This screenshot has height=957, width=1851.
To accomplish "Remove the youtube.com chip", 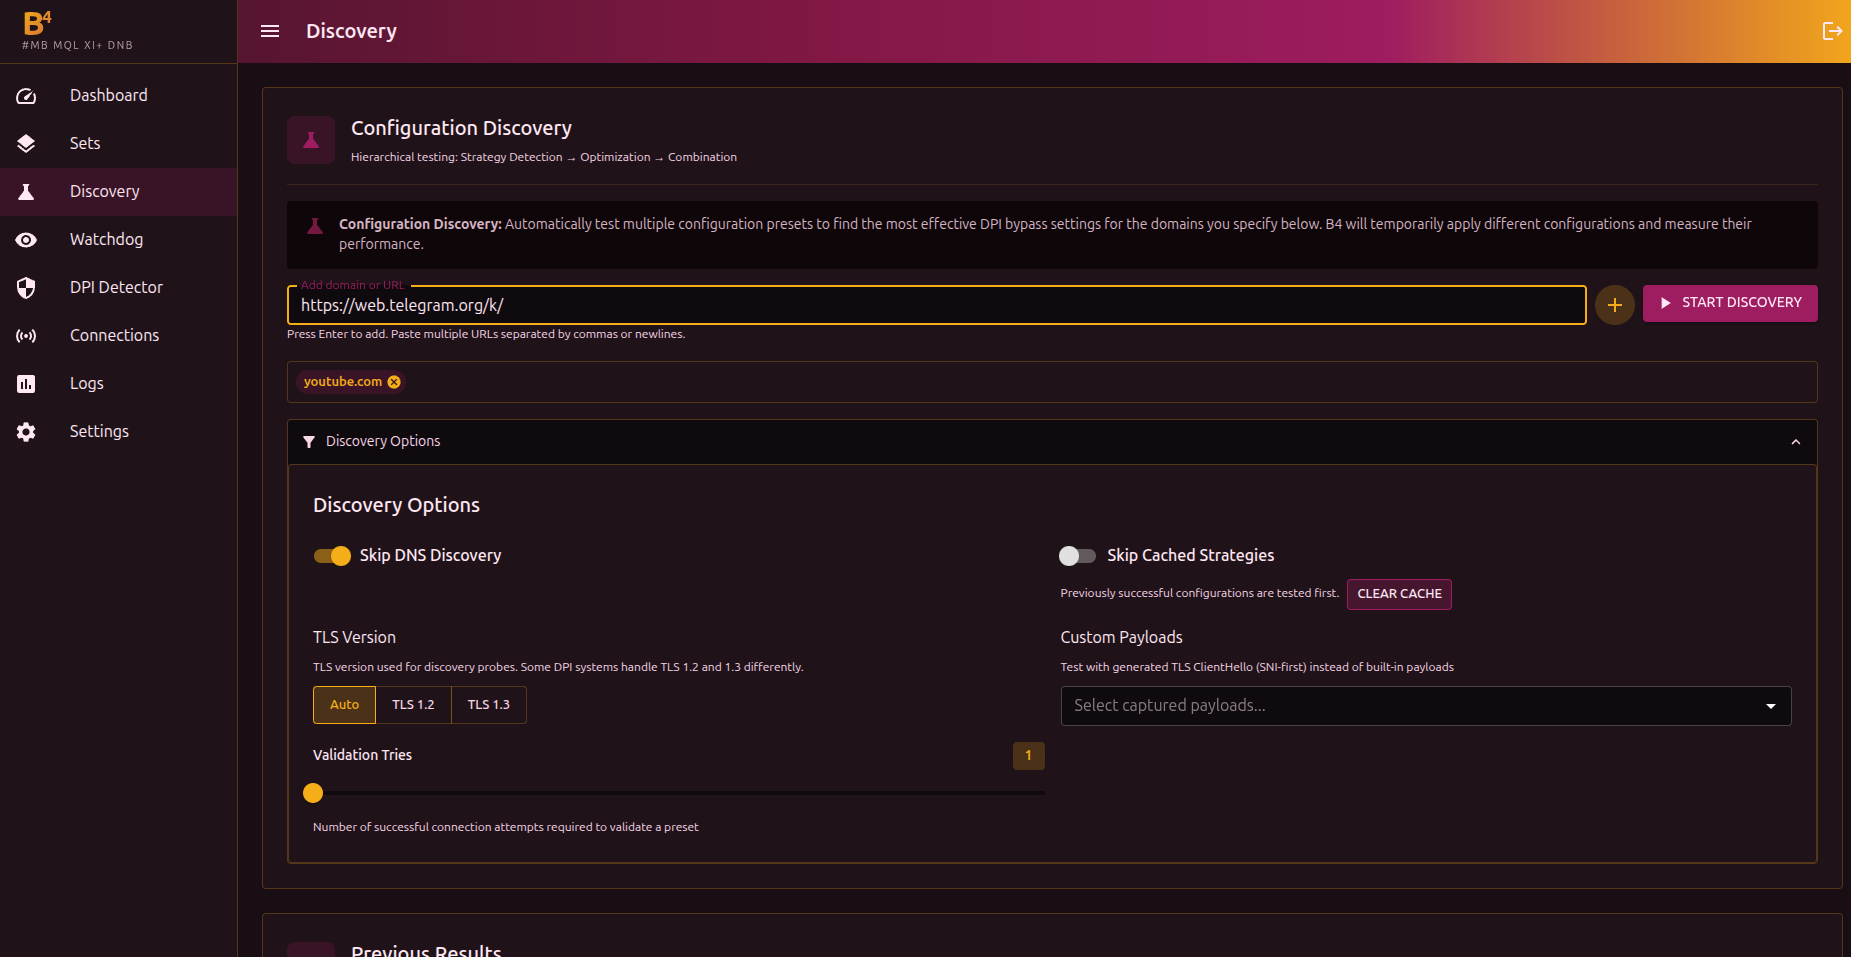I will click(x=394, y=382).
